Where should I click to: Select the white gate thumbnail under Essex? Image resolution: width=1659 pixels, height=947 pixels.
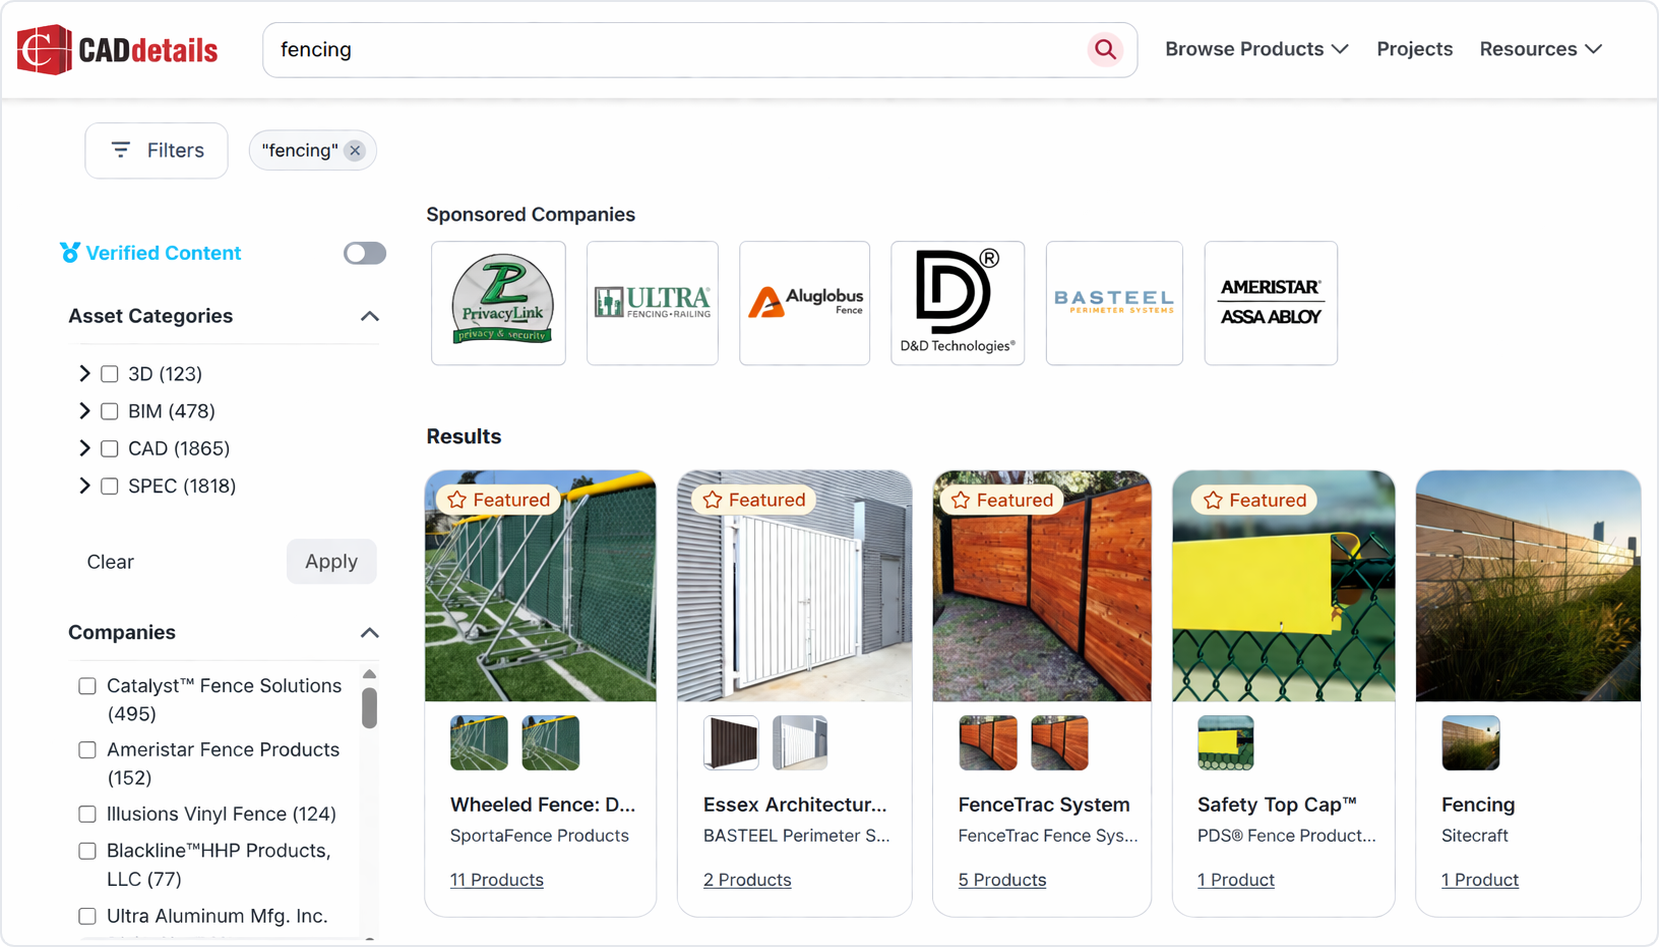point(800,743)
